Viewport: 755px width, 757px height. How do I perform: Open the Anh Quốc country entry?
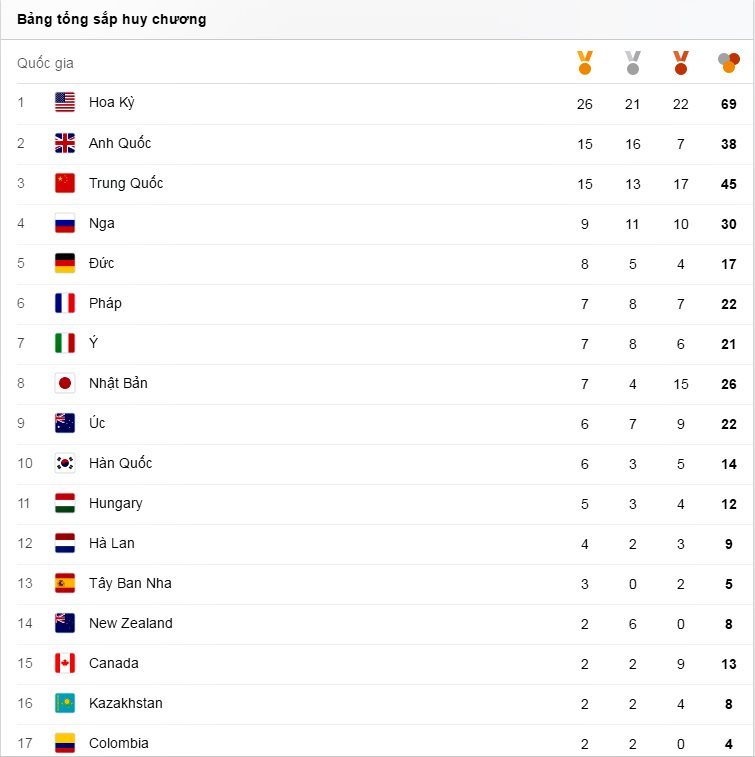(x=120, y=143)
